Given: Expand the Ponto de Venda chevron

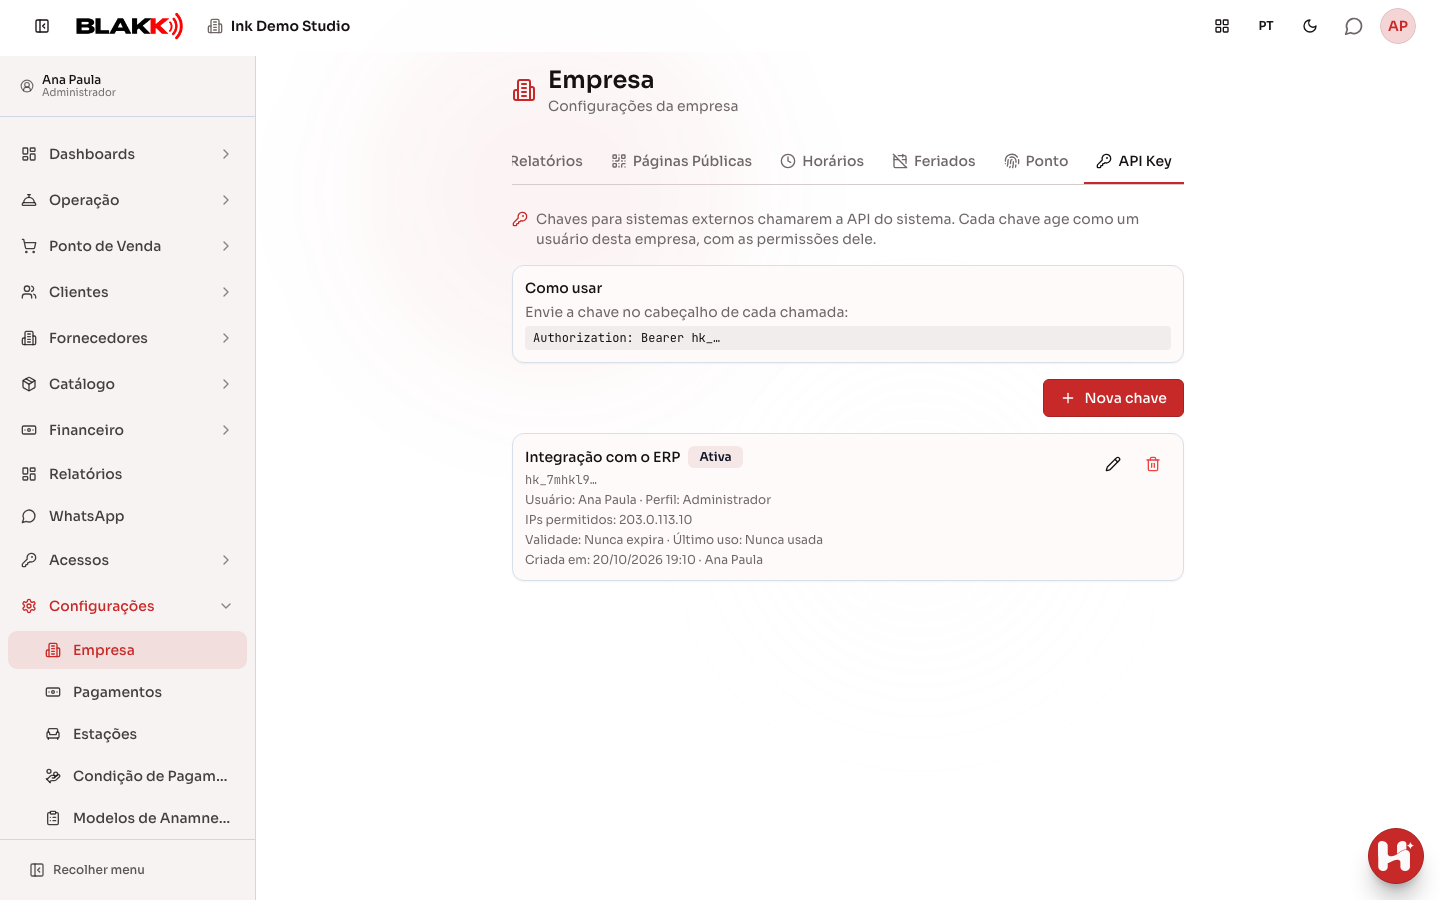Looking at the screenshot, I should [226, 246].
